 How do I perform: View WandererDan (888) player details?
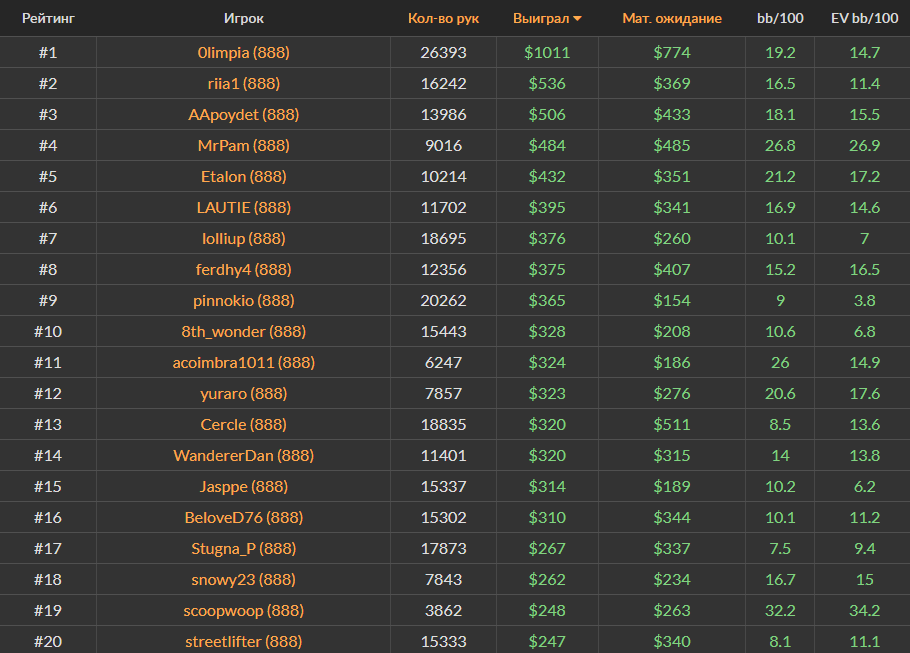[243, 455]
